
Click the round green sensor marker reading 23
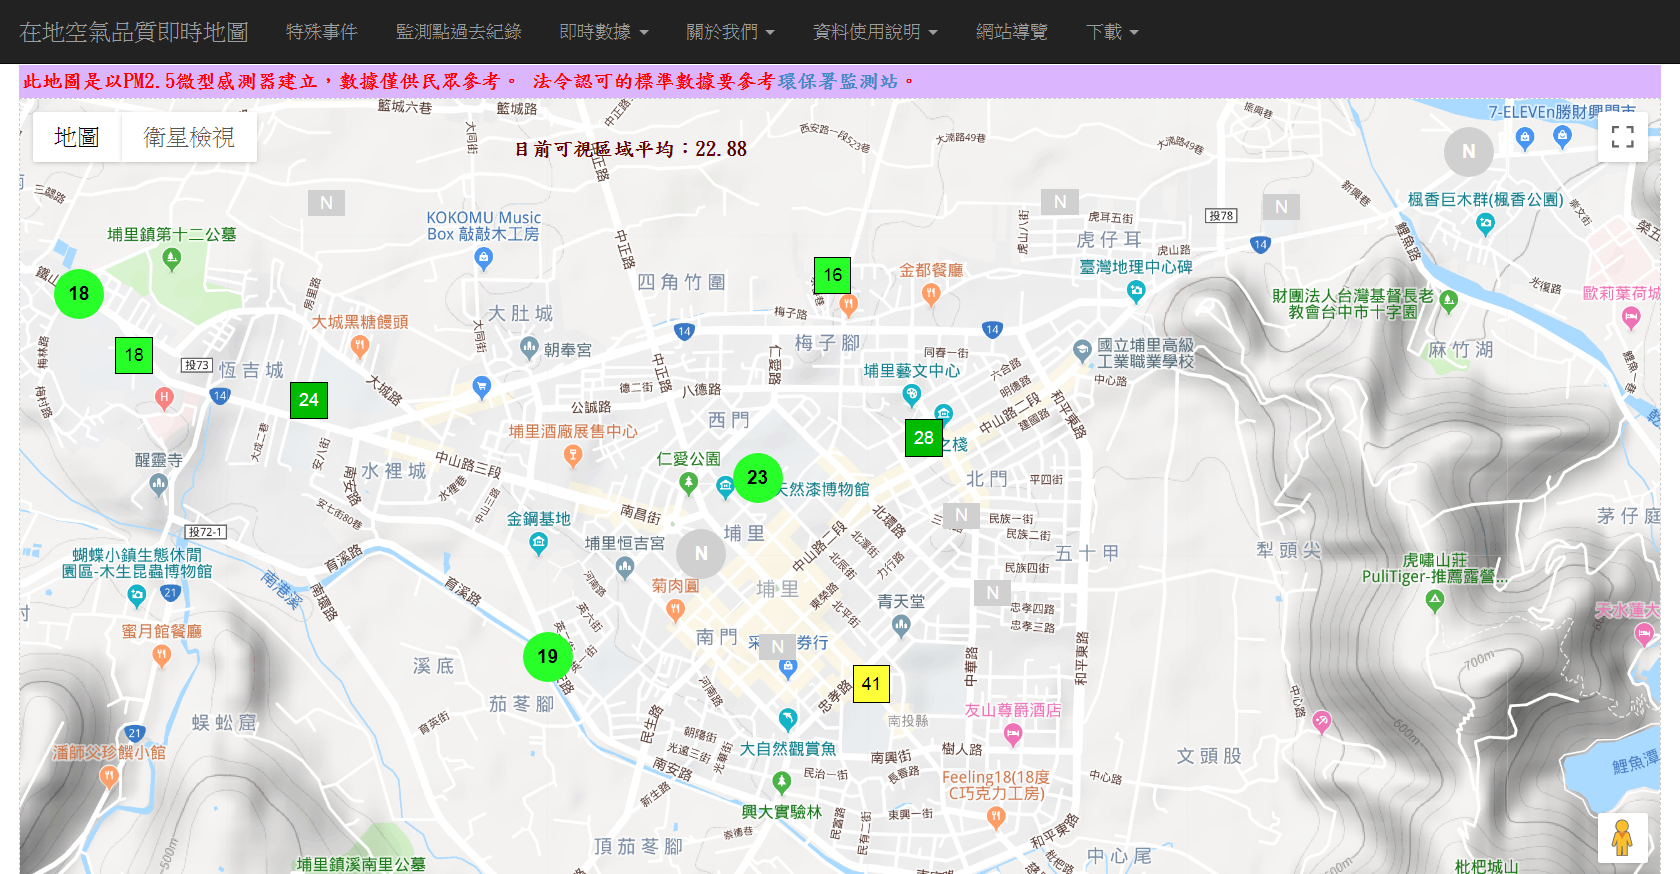point(757,478)
